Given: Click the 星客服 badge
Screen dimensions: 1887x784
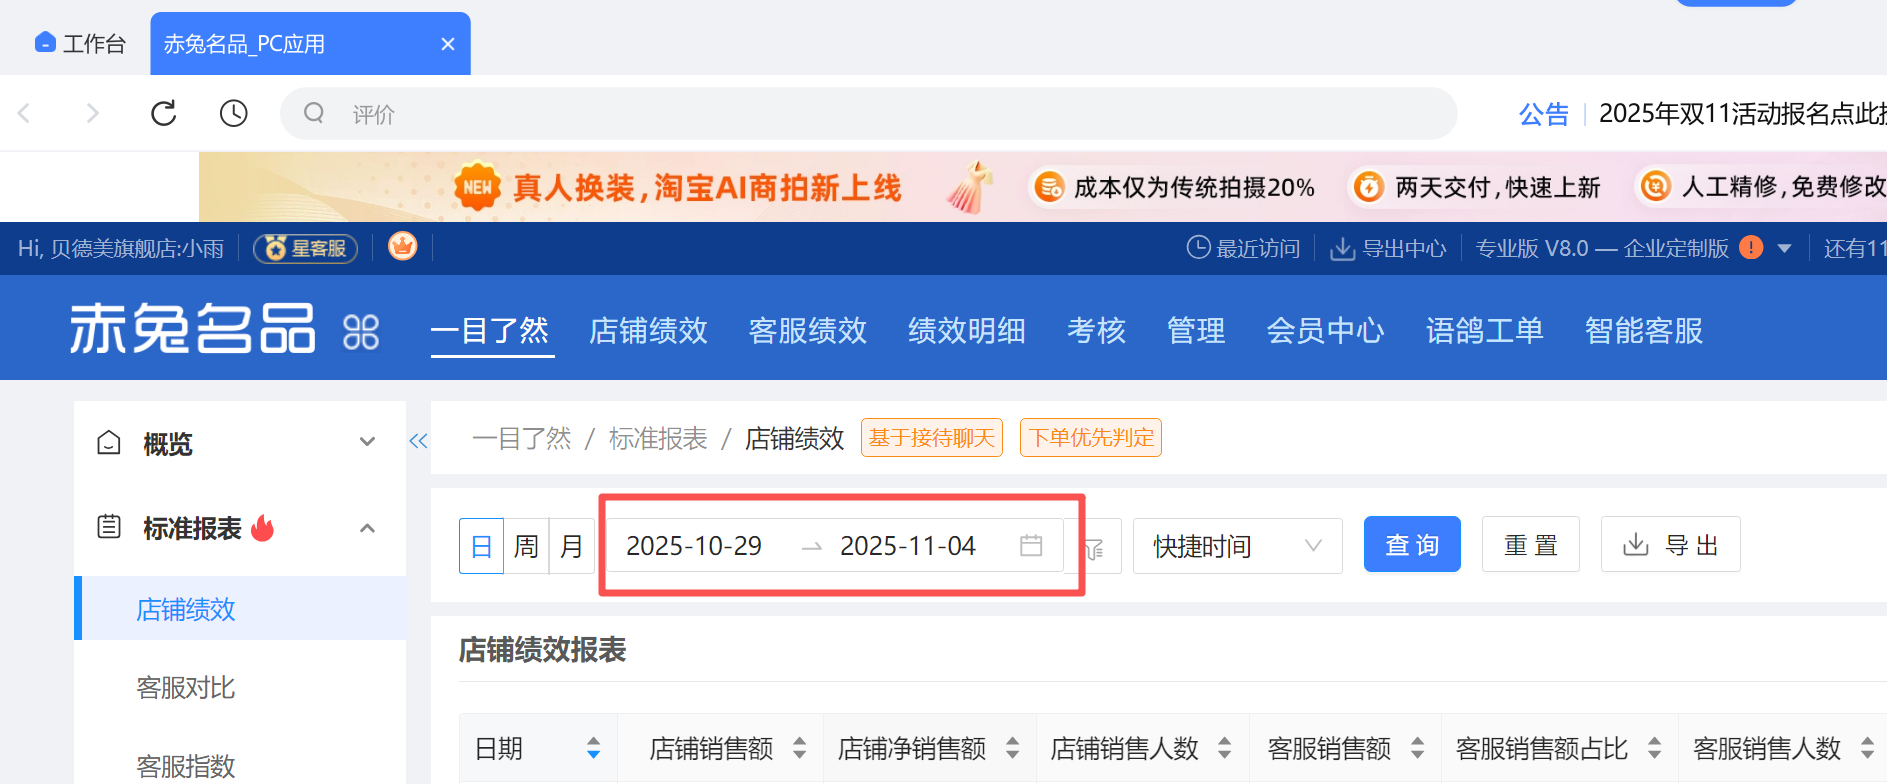Looking at the screenshot, I should point(305,248).
